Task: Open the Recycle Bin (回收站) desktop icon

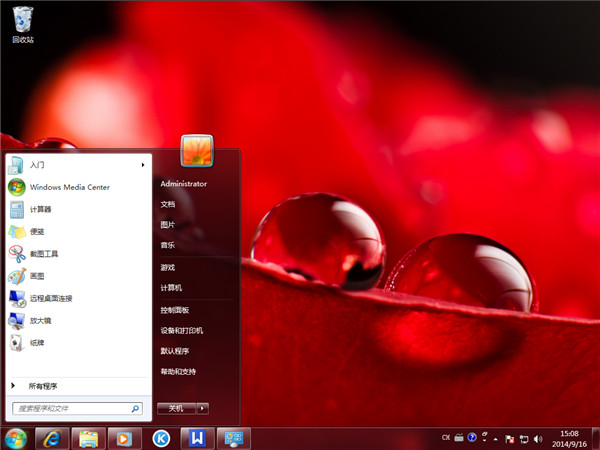Action: click(22, 22)
